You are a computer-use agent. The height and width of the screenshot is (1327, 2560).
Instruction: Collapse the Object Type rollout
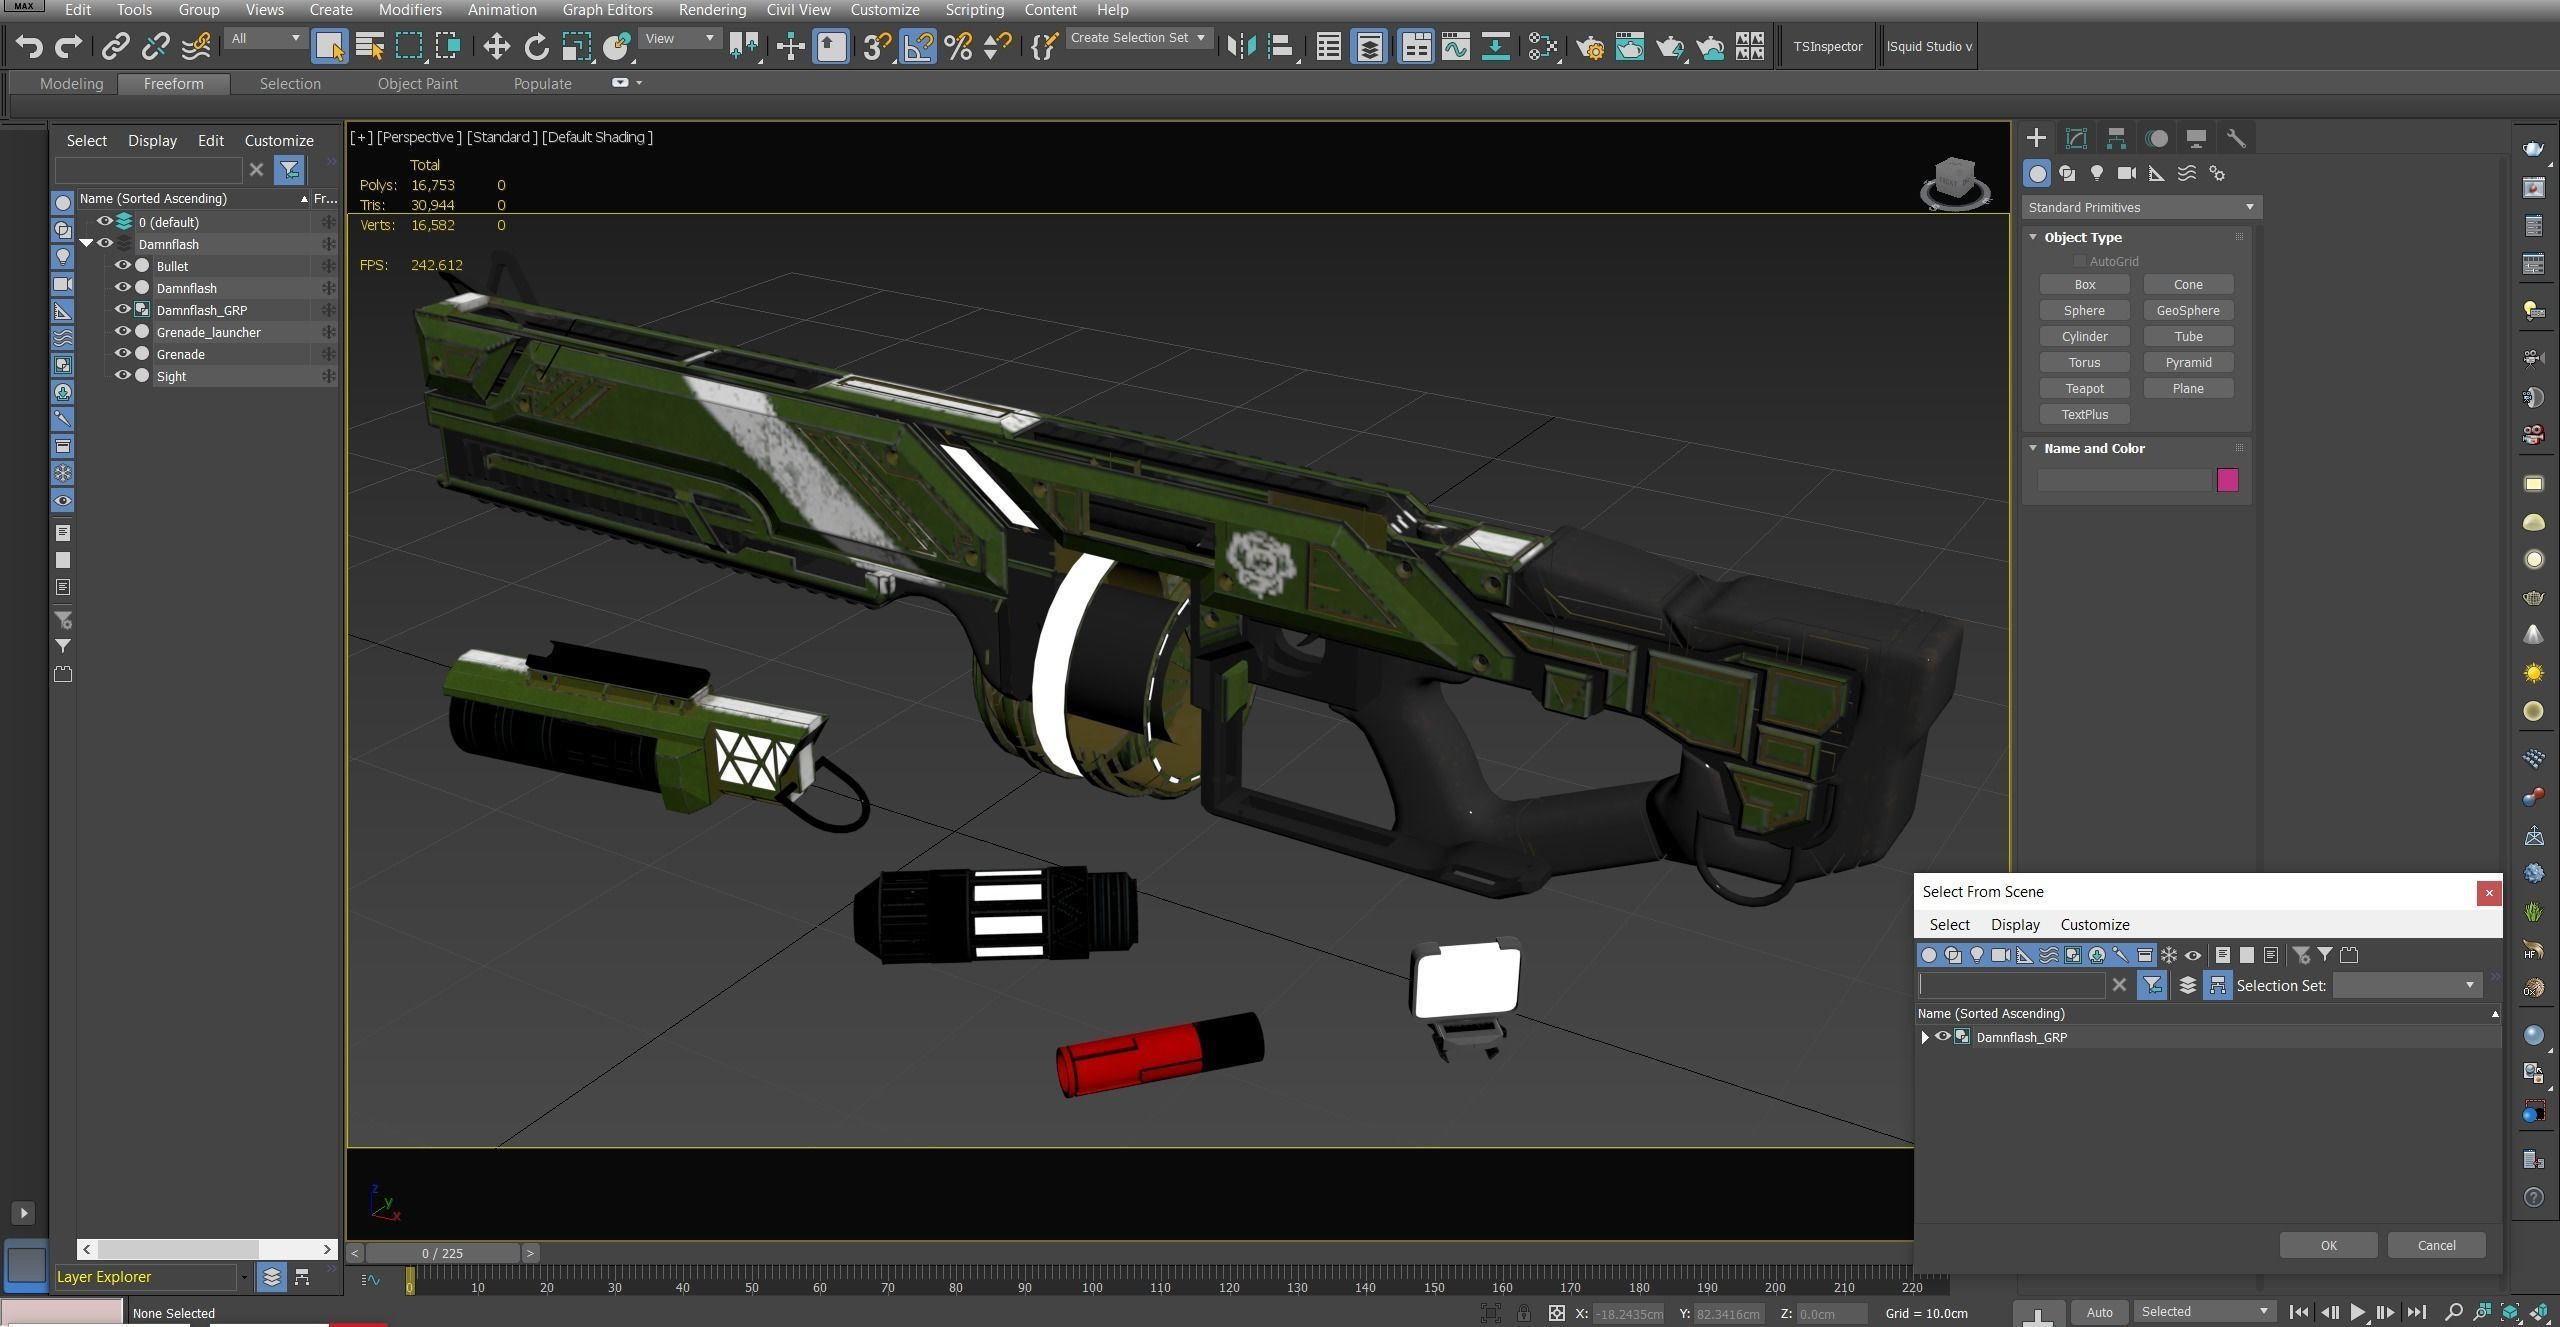coord(2033,237)
